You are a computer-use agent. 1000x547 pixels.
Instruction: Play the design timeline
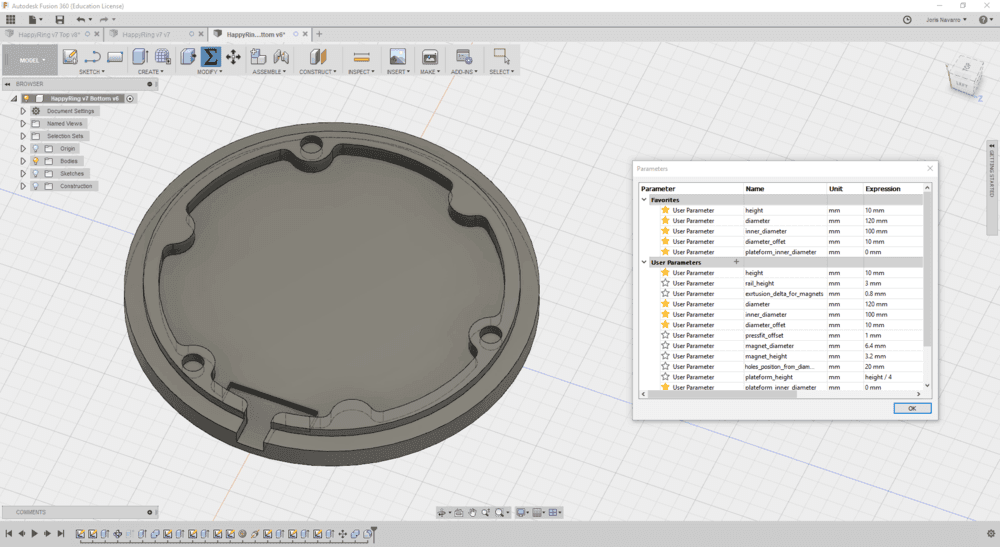click(34, 534)
